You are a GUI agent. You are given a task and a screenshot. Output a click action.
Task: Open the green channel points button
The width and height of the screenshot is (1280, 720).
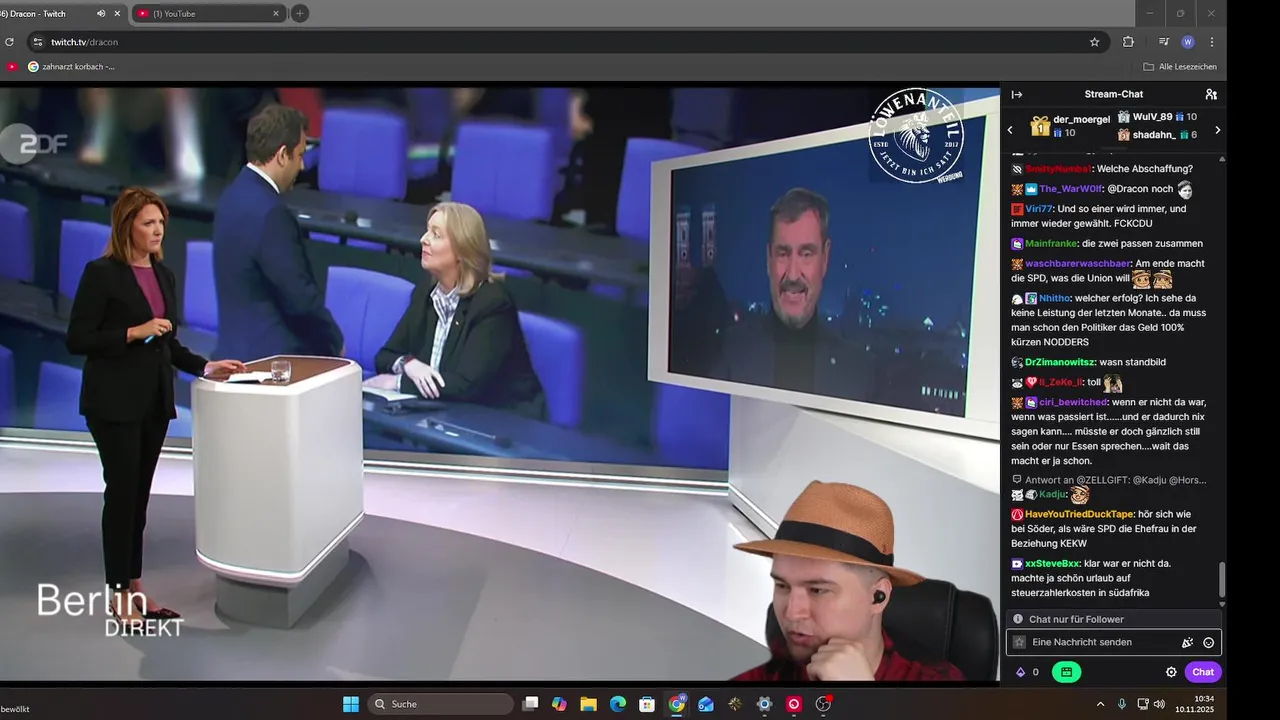pyautogui.click(x=1066, y=672)
